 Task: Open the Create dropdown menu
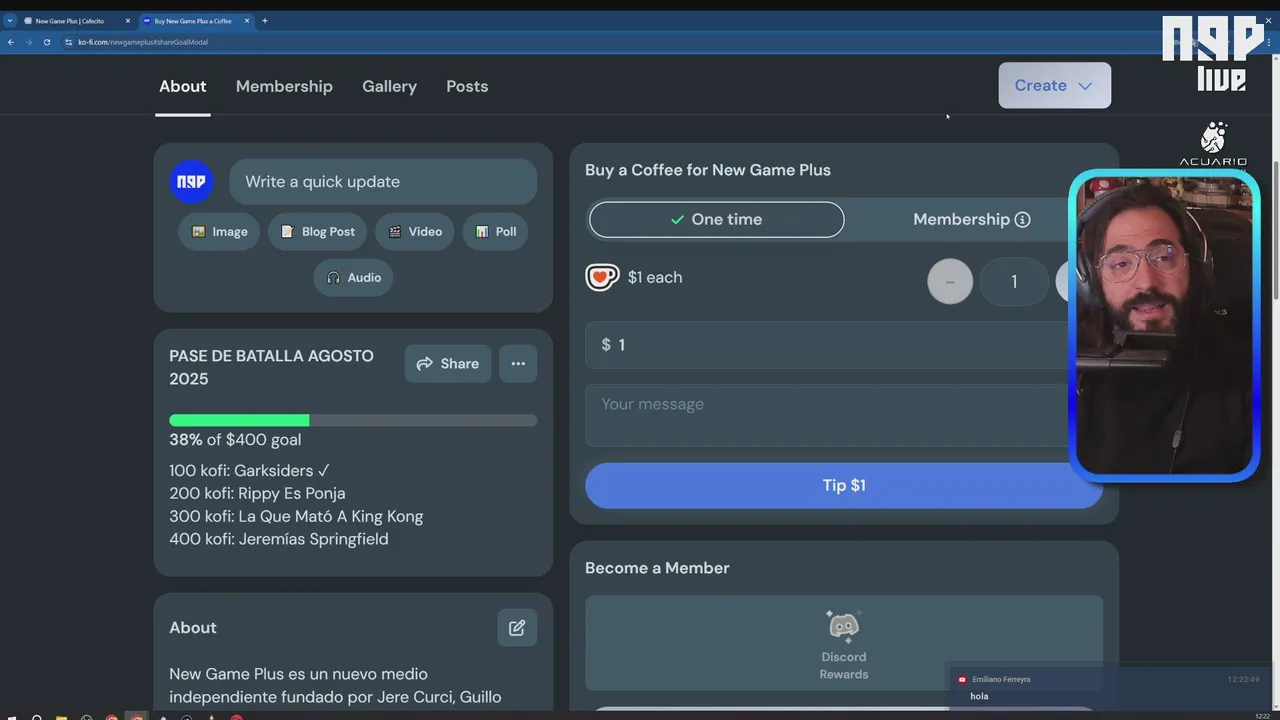point(1054,86)
